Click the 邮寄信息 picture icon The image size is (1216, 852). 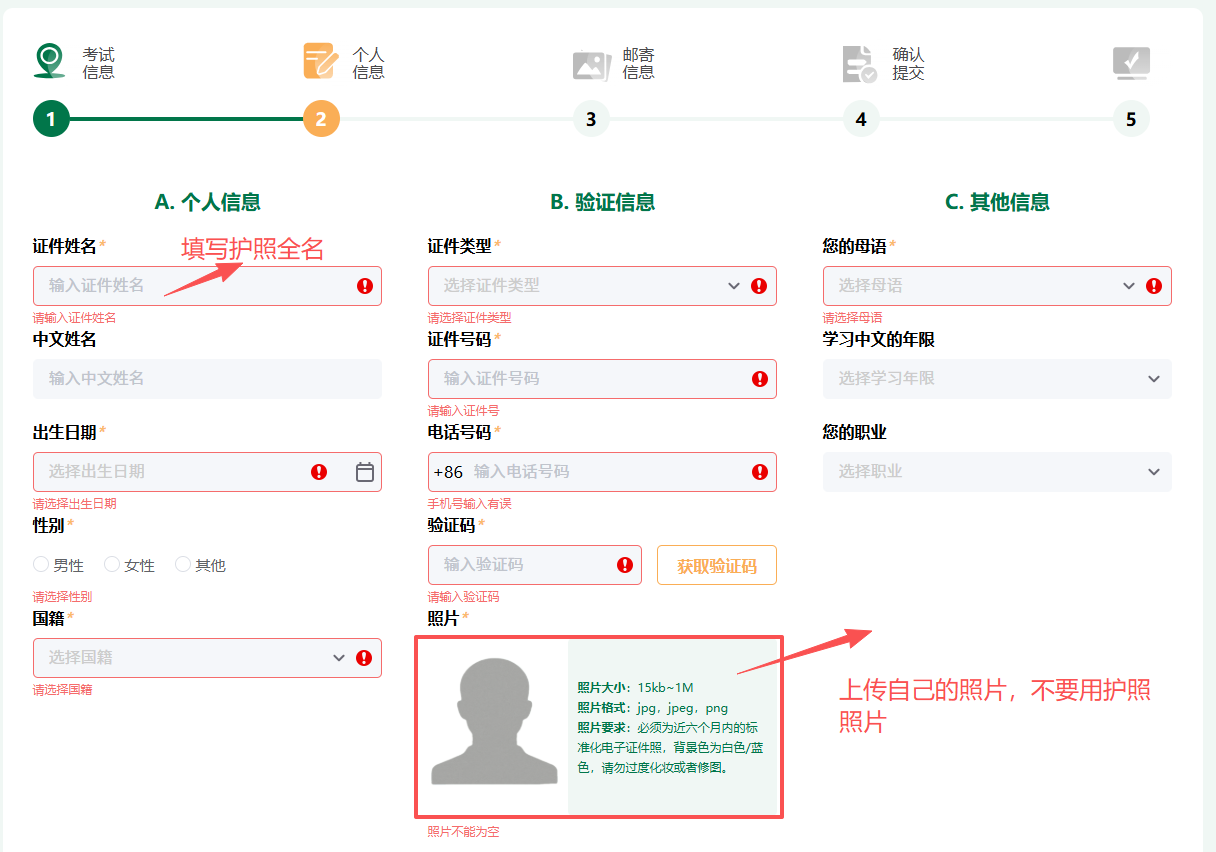tap(591, 64)
